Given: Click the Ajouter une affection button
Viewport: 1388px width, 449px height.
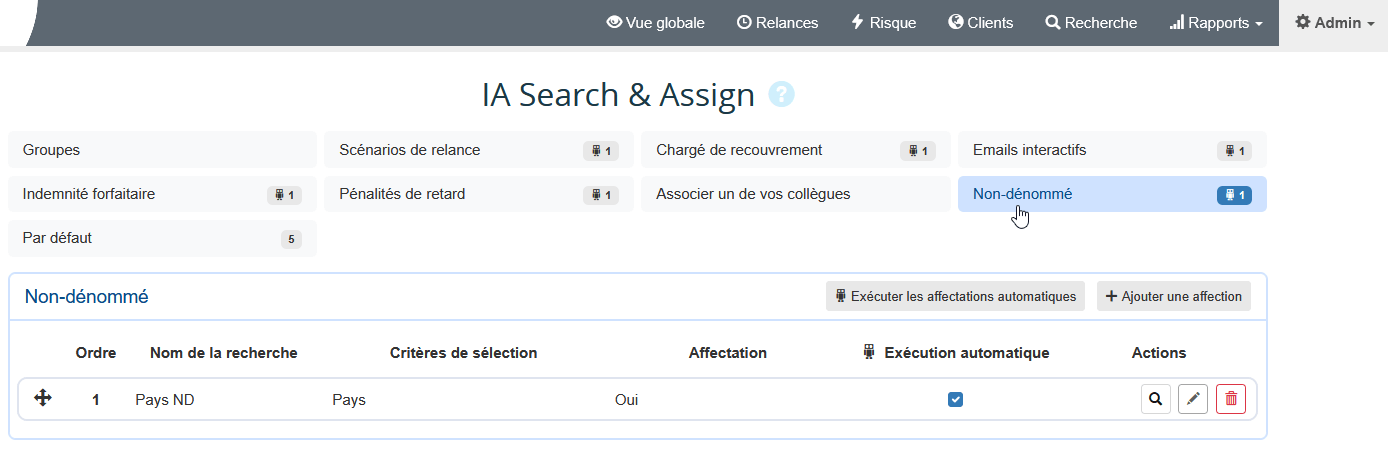Looking at the screenshot, I should click(x=1174, y=296).
